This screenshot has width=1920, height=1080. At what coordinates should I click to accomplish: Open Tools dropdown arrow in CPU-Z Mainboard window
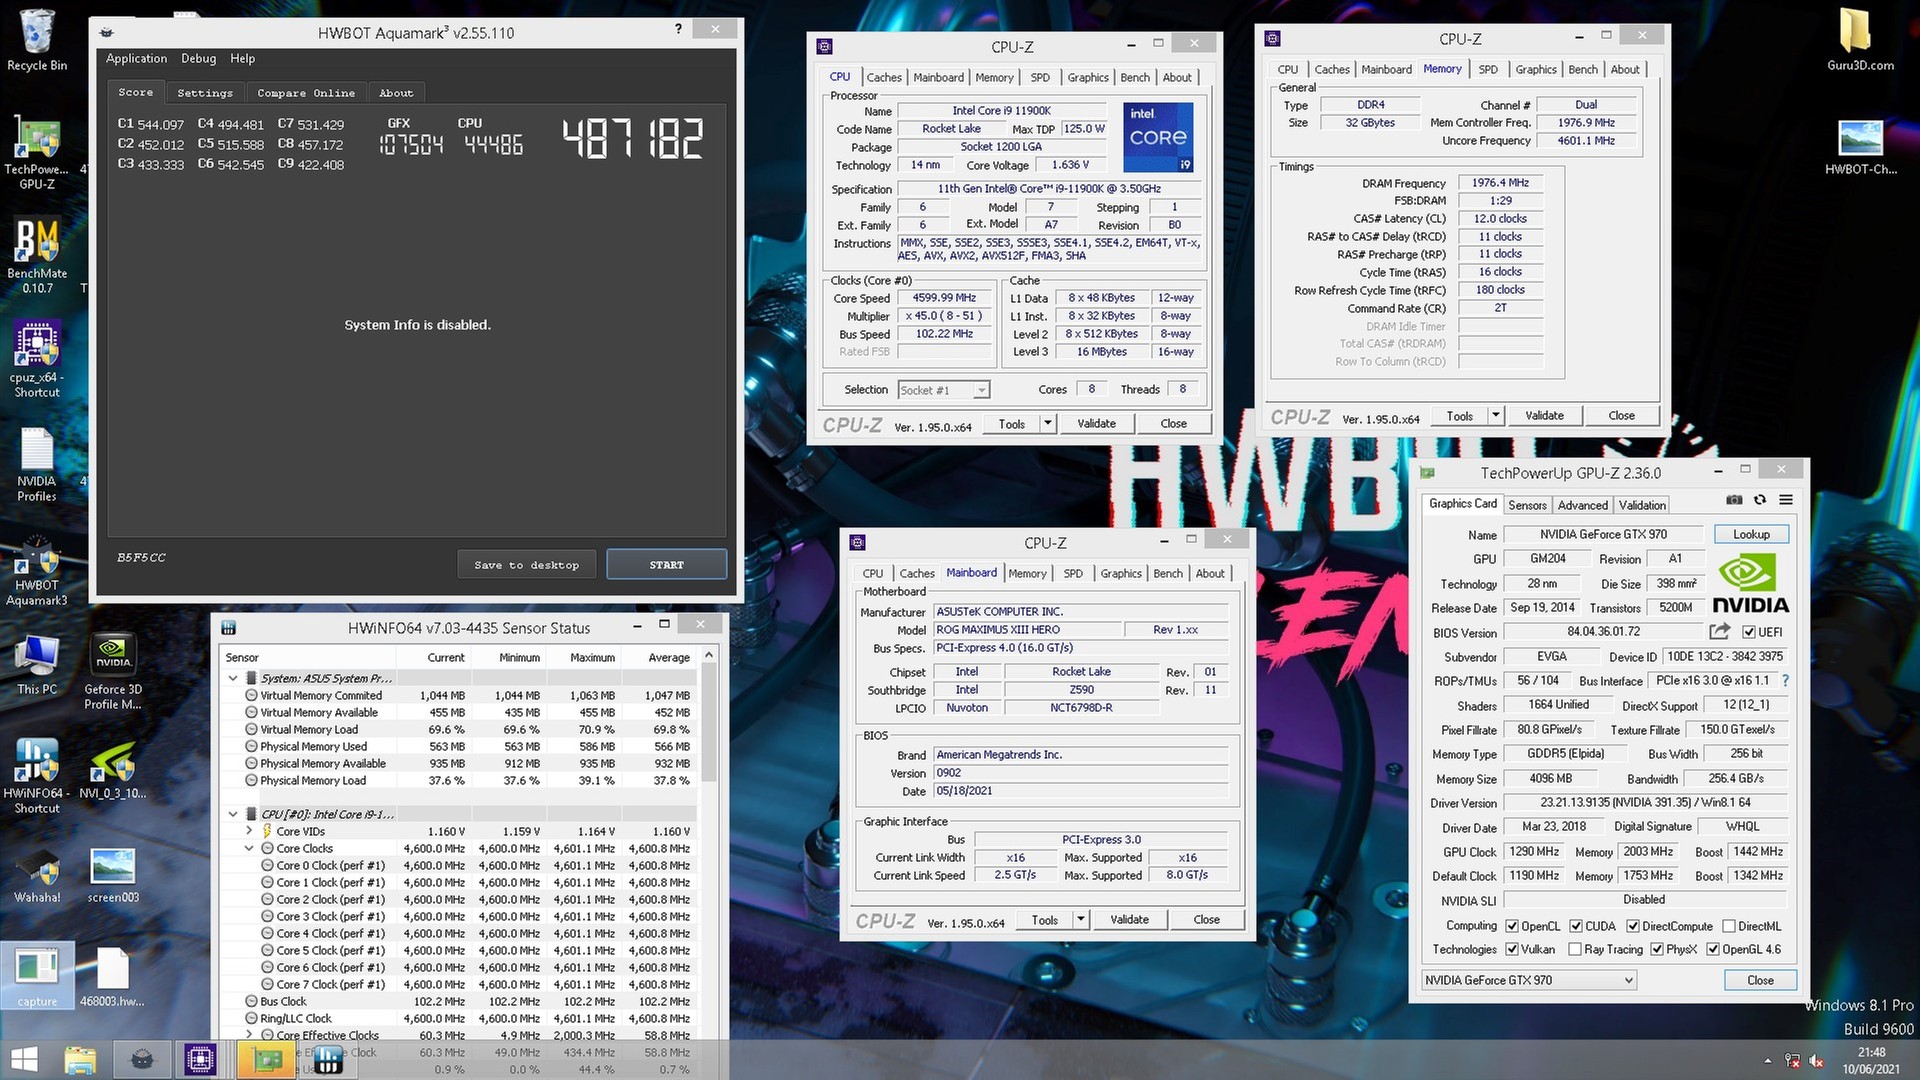(x=1081, y=920)
